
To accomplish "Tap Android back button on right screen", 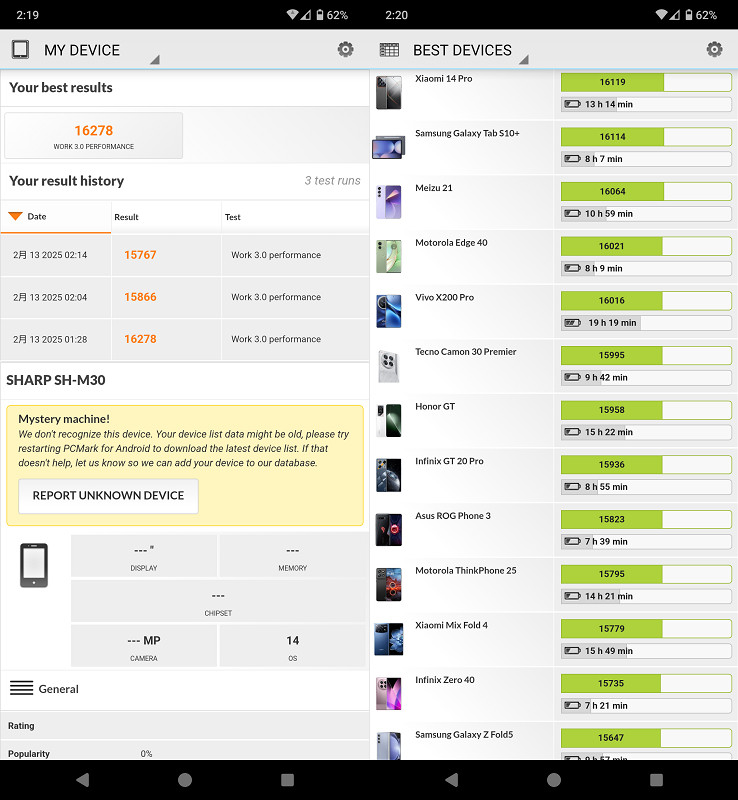I will point(452,780).
